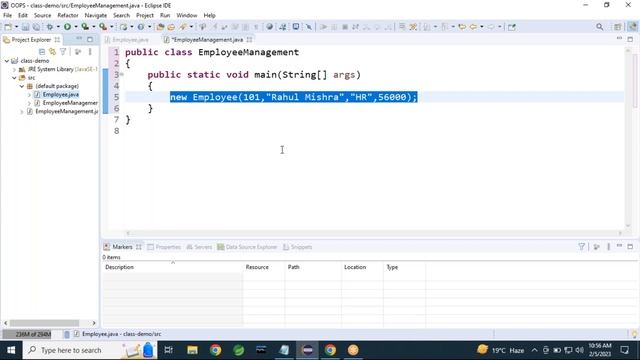640x360 pixels.
Task: Open the File menu
Action: (7, 16)
